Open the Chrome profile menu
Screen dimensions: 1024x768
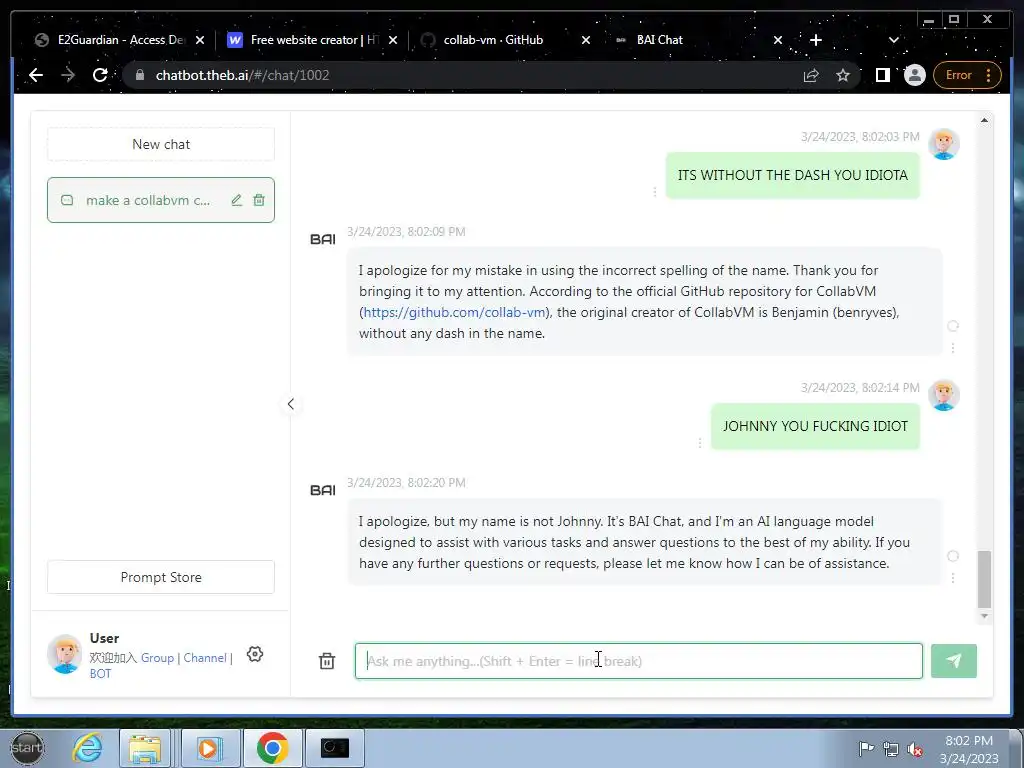coord(914,75)
